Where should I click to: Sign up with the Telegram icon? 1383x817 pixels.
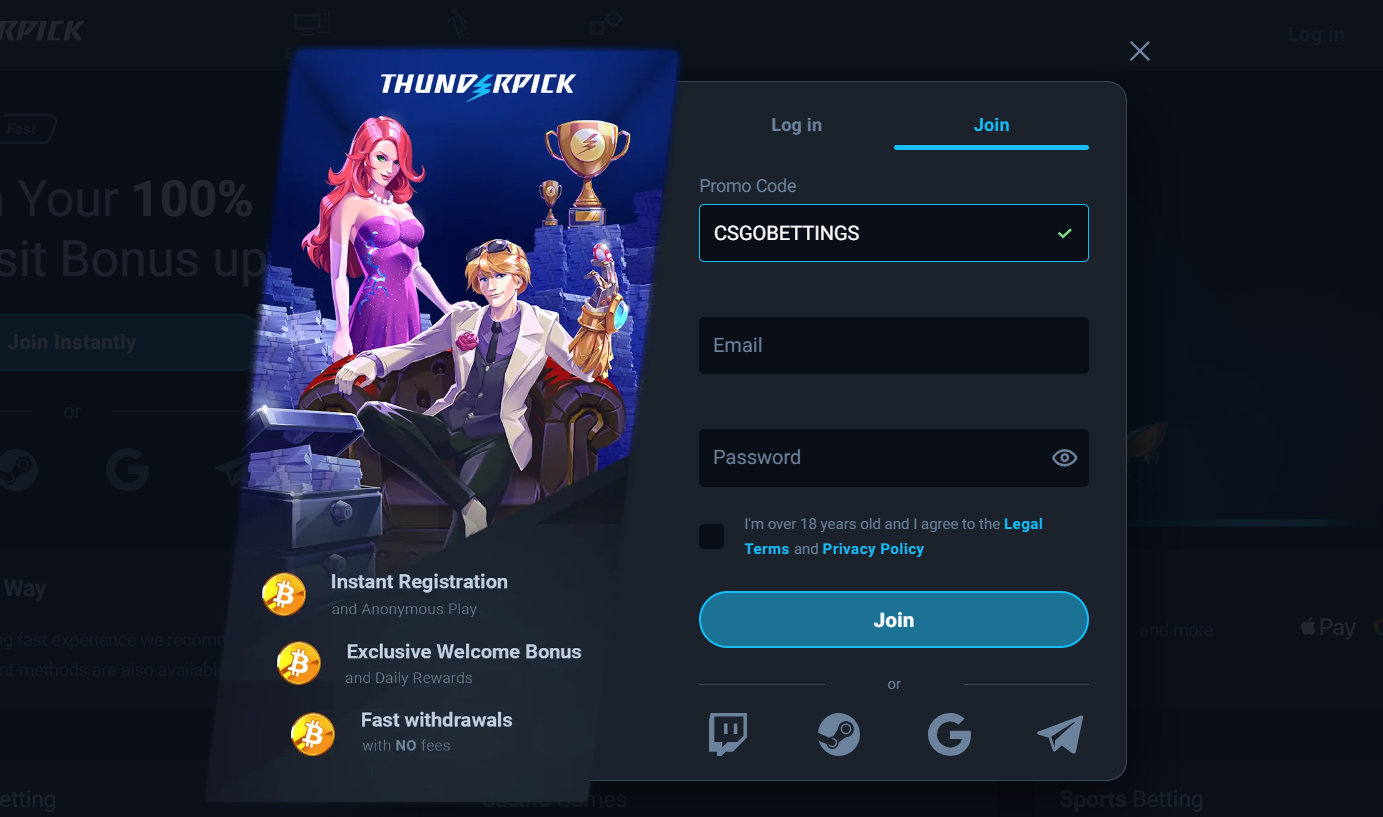pos(1060,735)
